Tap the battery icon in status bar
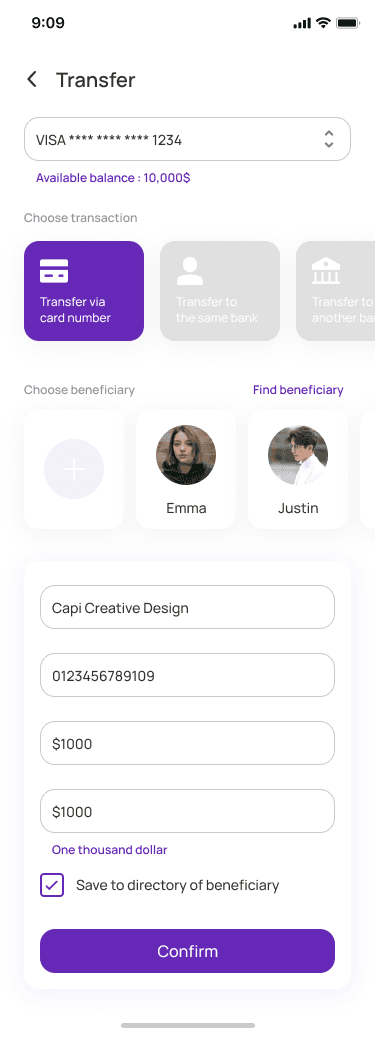This screenshot has width=375, height=1037. click(x=347, y=23)
